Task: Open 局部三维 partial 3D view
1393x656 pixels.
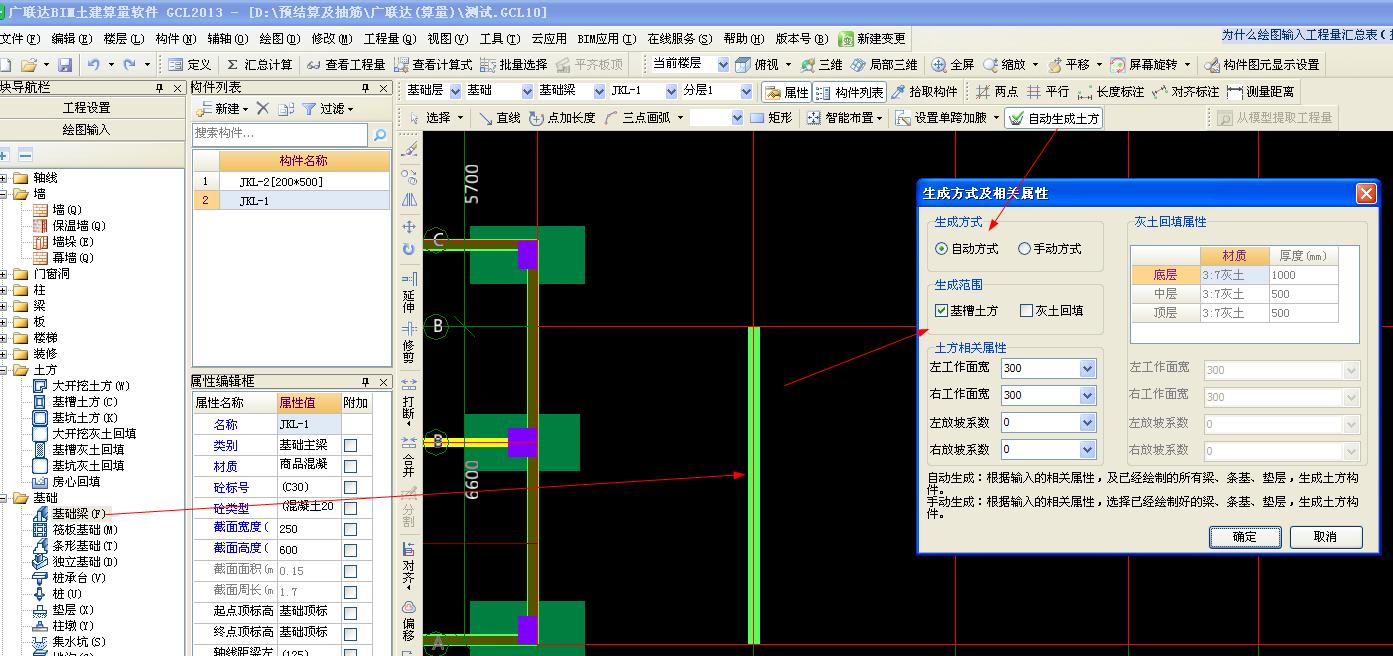Action: pos(884,65)
